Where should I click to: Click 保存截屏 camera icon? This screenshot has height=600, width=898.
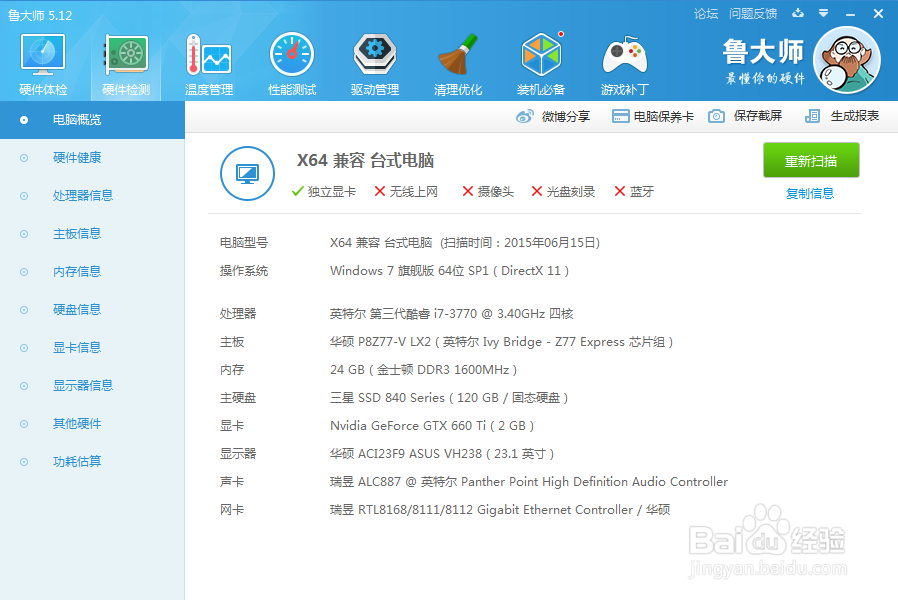click(x=716, y=116)
